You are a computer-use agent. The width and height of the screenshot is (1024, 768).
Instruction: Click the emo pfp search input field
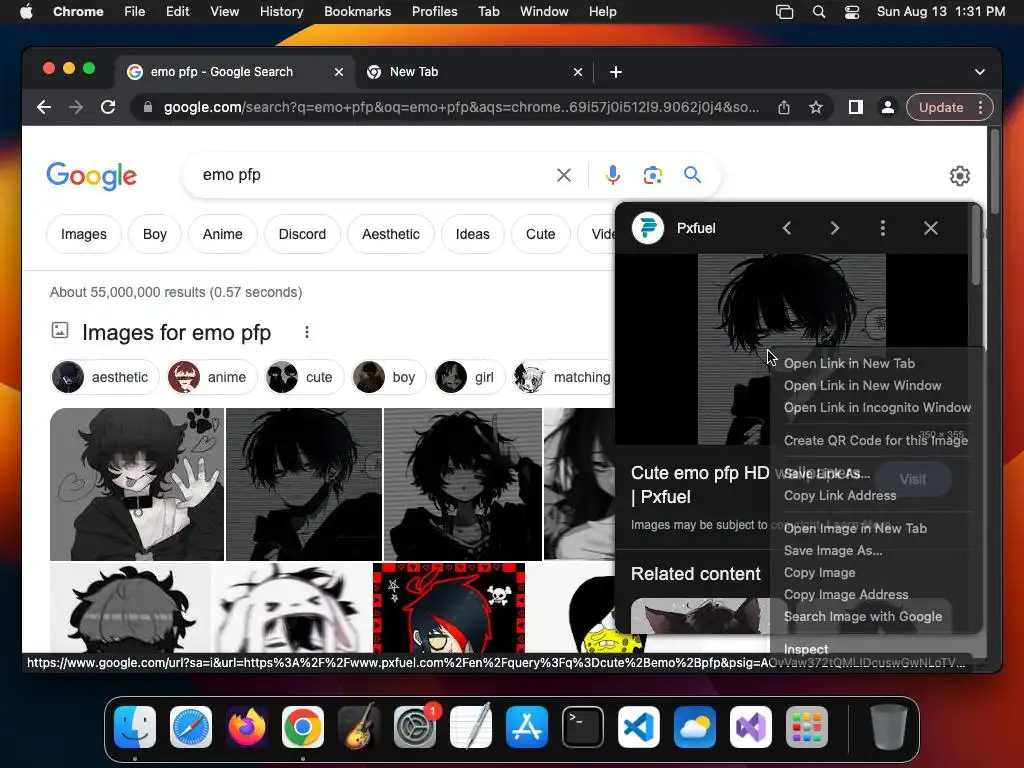[372, 175]
